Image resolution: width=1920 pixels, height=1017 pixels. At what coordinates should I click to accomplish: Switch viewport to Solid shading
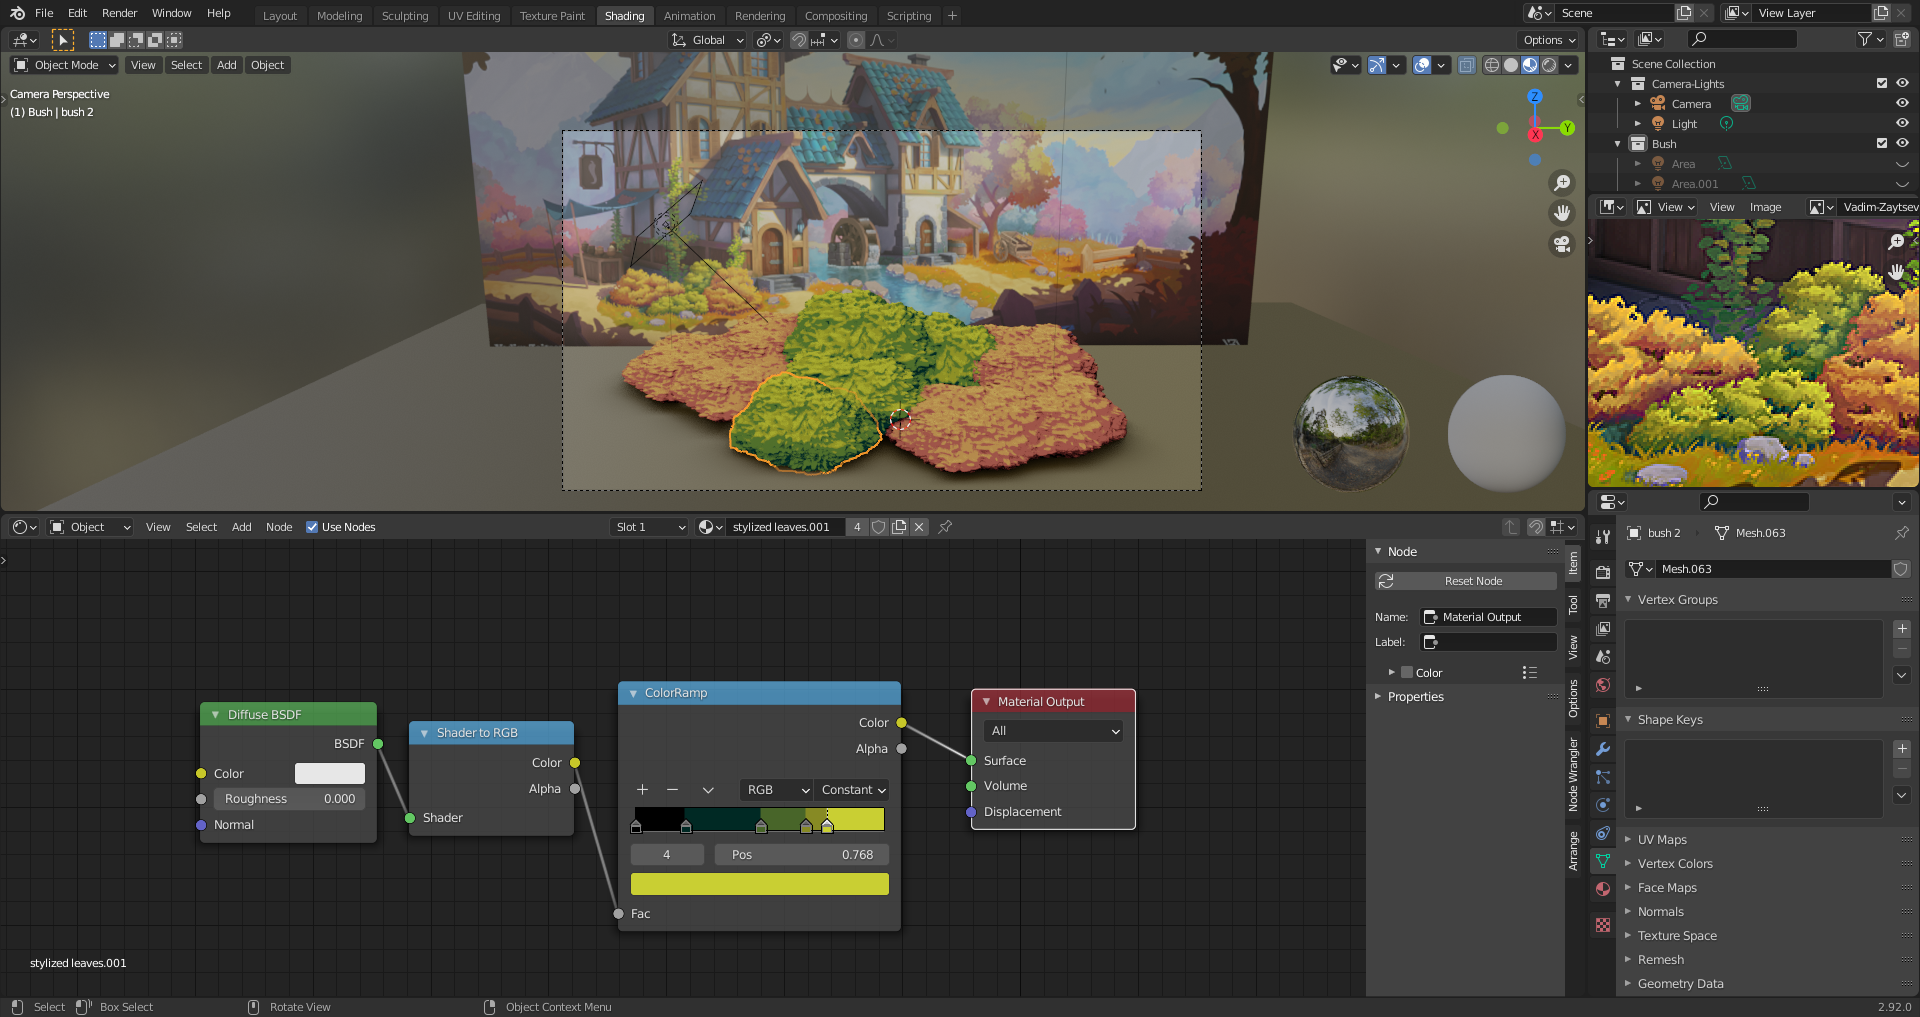[1511, 65]
